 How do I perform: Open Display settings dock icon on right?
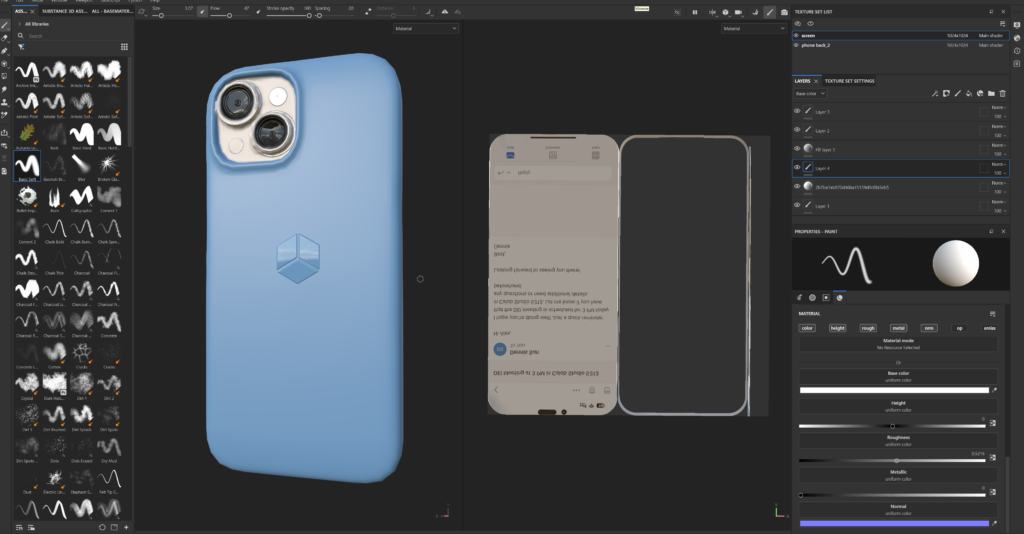(1017, 25)
